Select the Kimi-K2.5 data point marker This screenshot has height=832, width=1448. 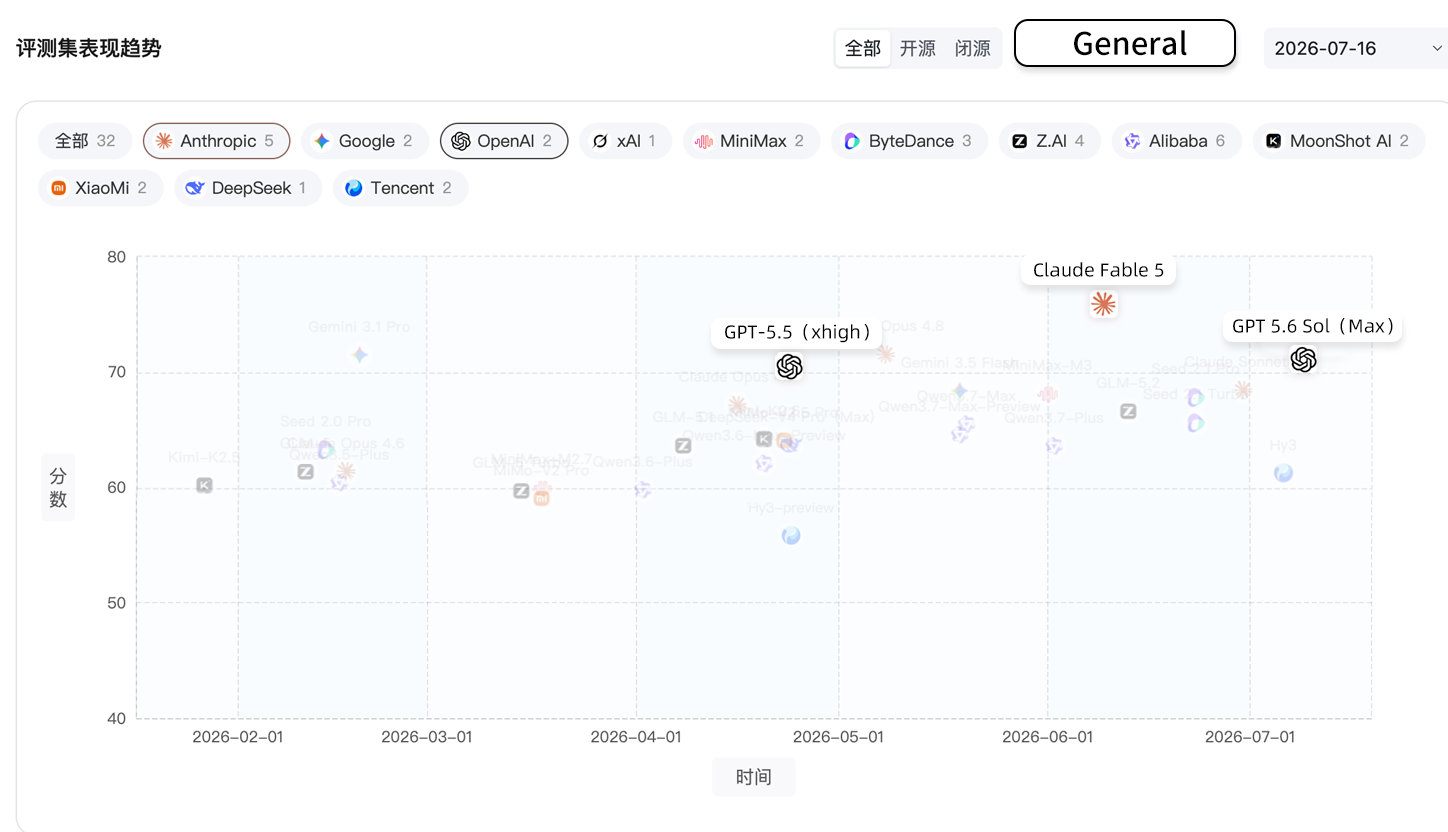coord(204,485)
